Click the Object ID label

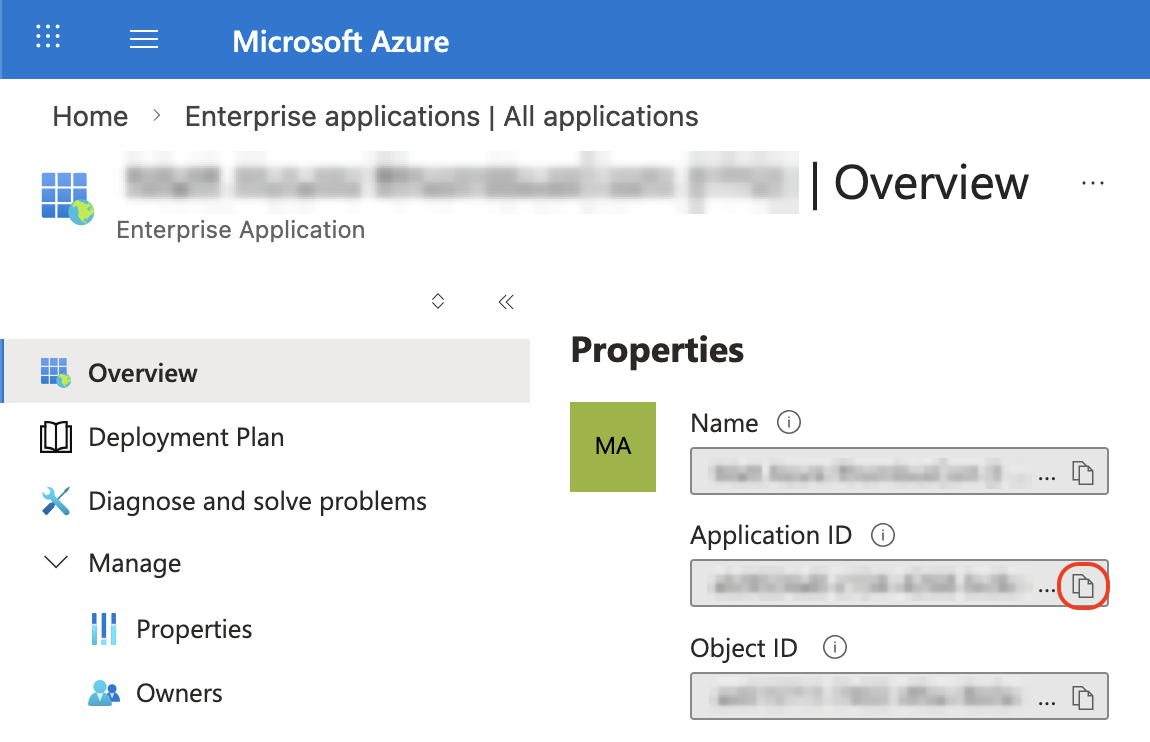pos(744,648)
